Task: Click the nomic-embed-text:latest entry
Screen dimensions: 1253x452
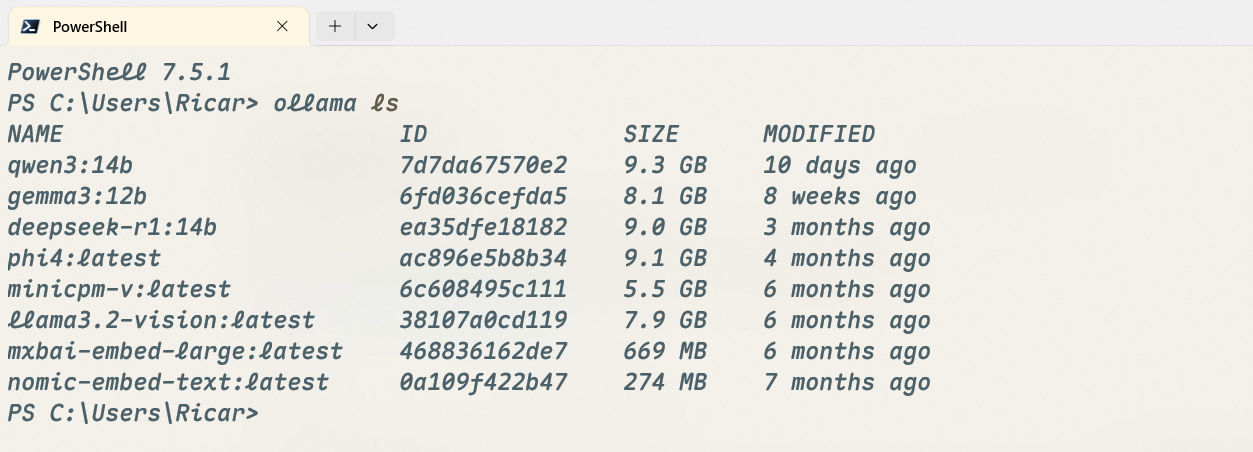Action: (x=168, y=382)
